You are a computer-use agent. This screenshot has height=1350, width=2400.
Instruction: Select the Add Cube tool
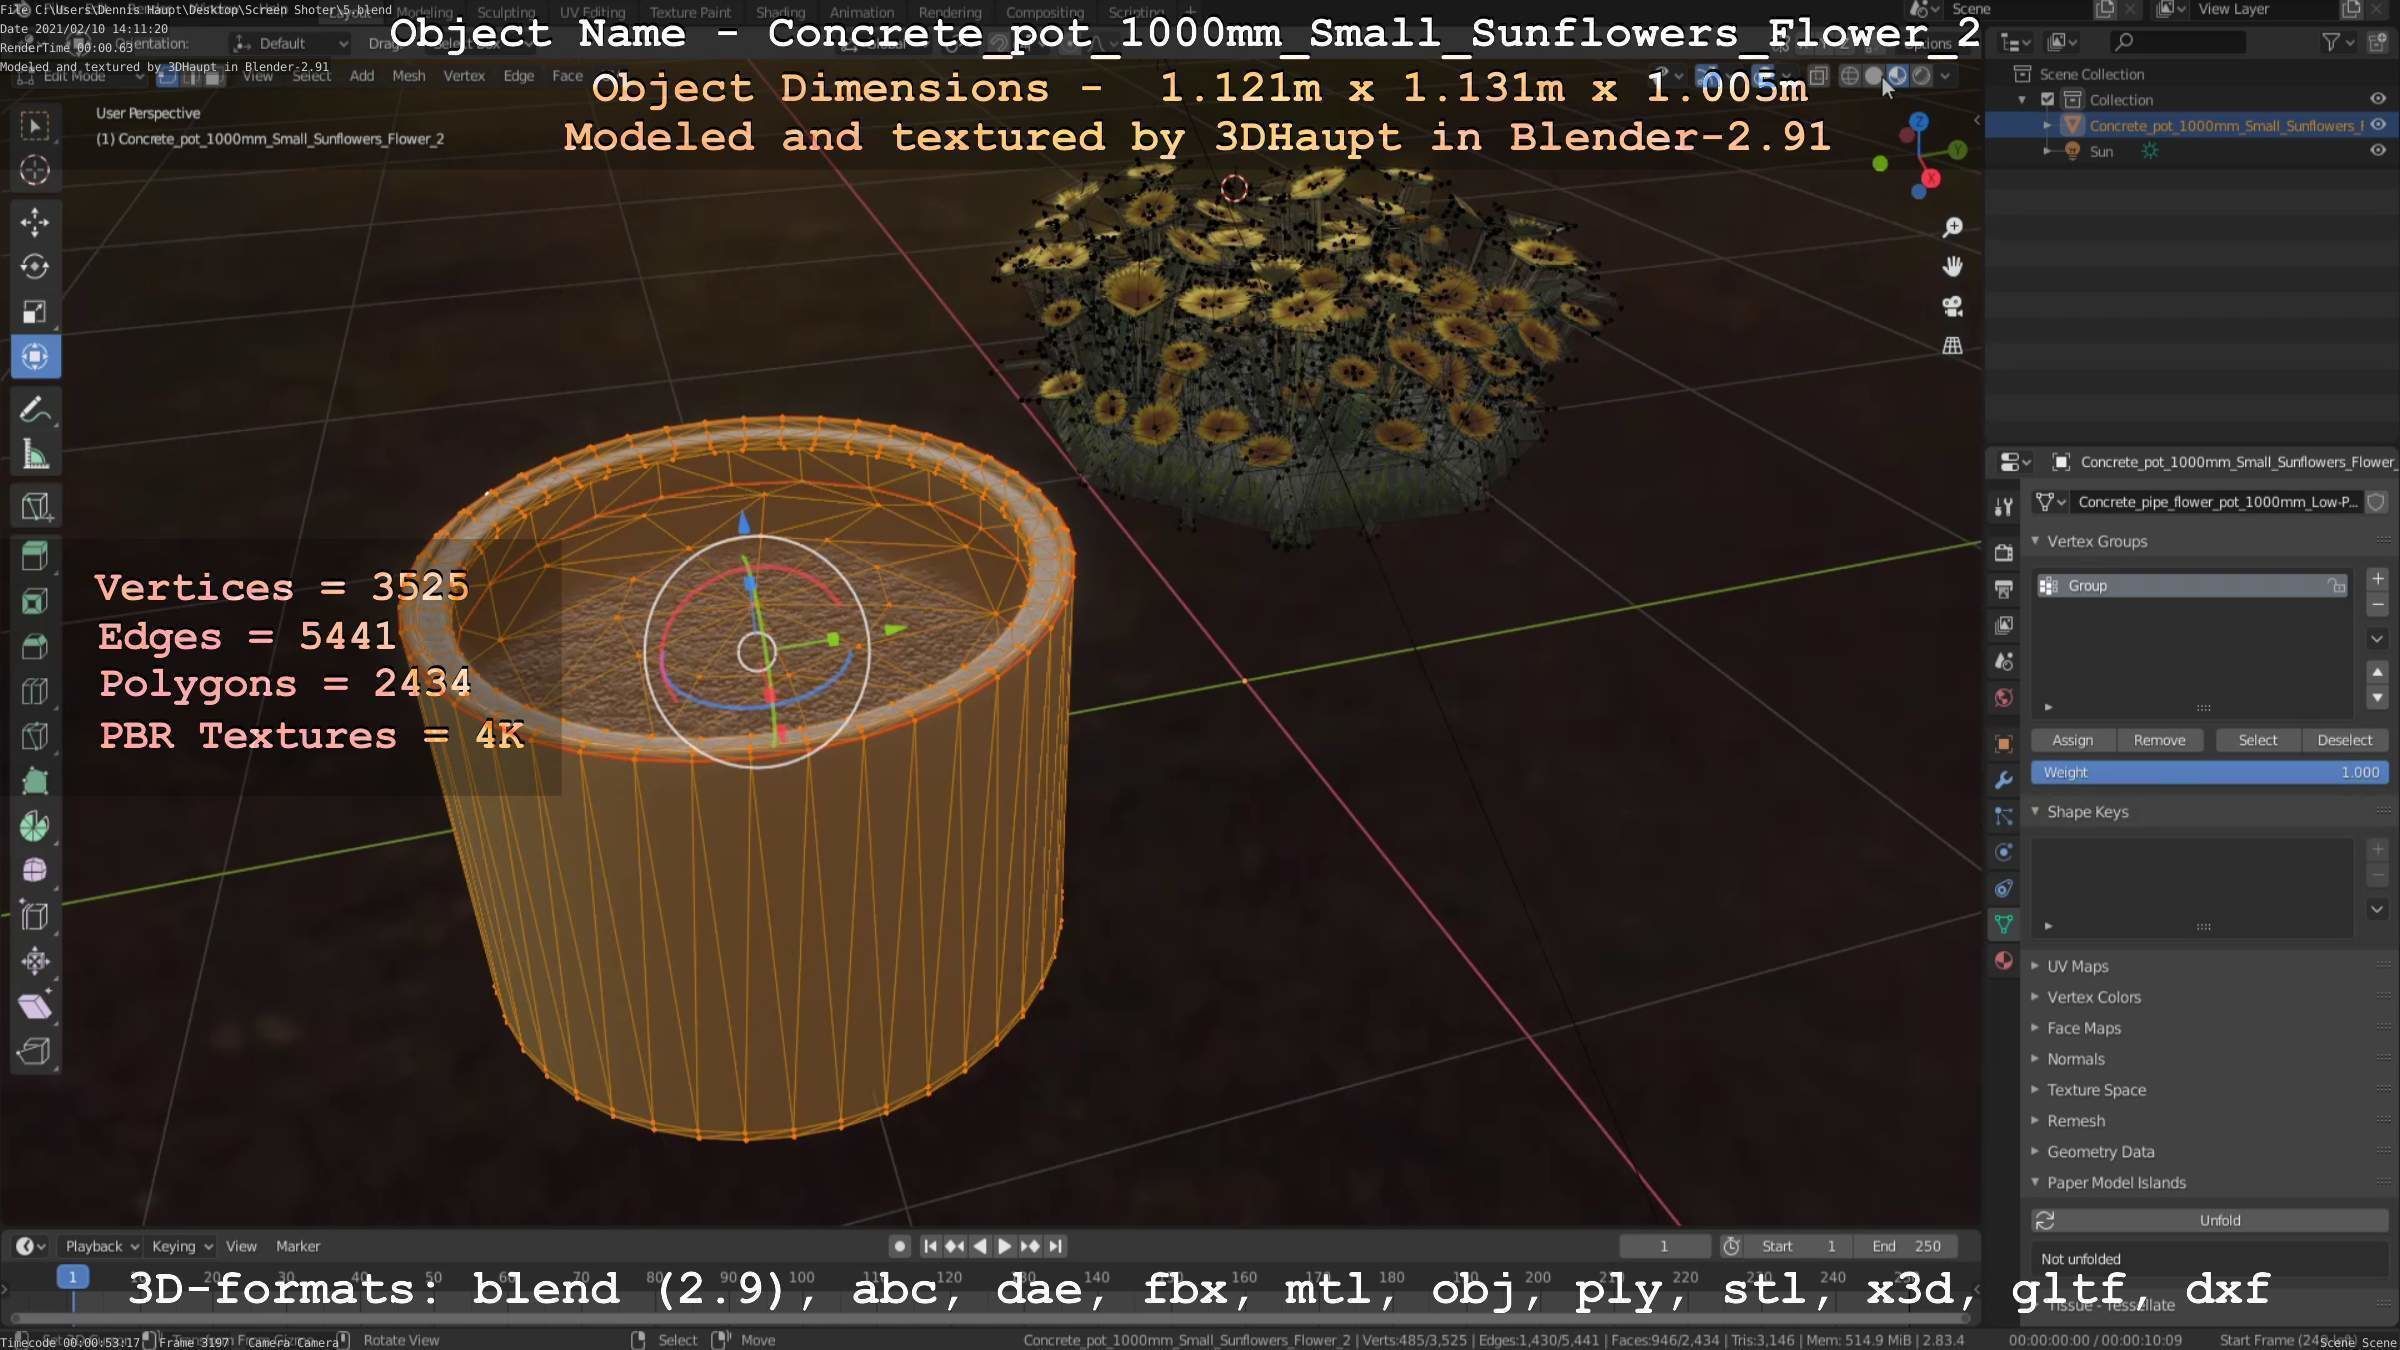[x=35, y=506]
